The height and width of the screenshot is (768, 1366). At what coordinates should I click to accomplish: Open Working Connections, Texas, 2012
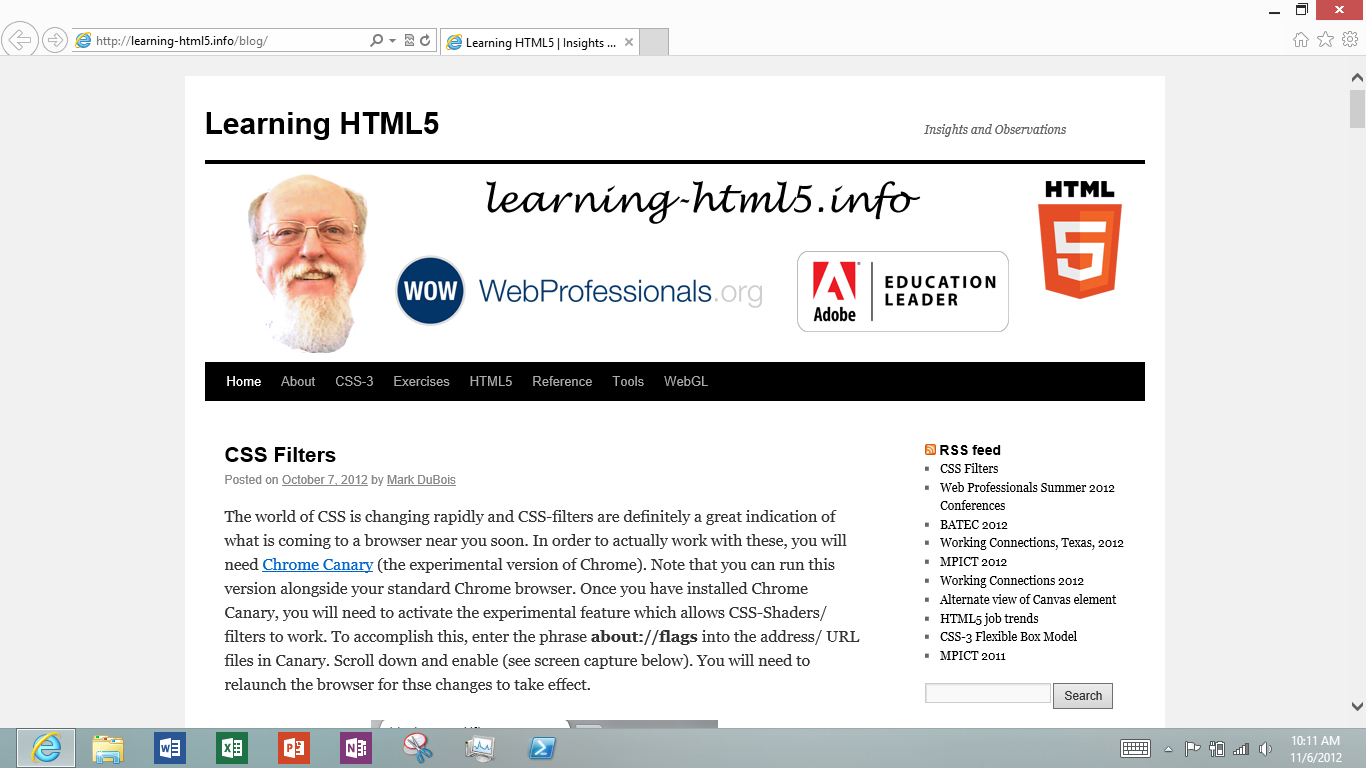click(x=1032, y=543)
